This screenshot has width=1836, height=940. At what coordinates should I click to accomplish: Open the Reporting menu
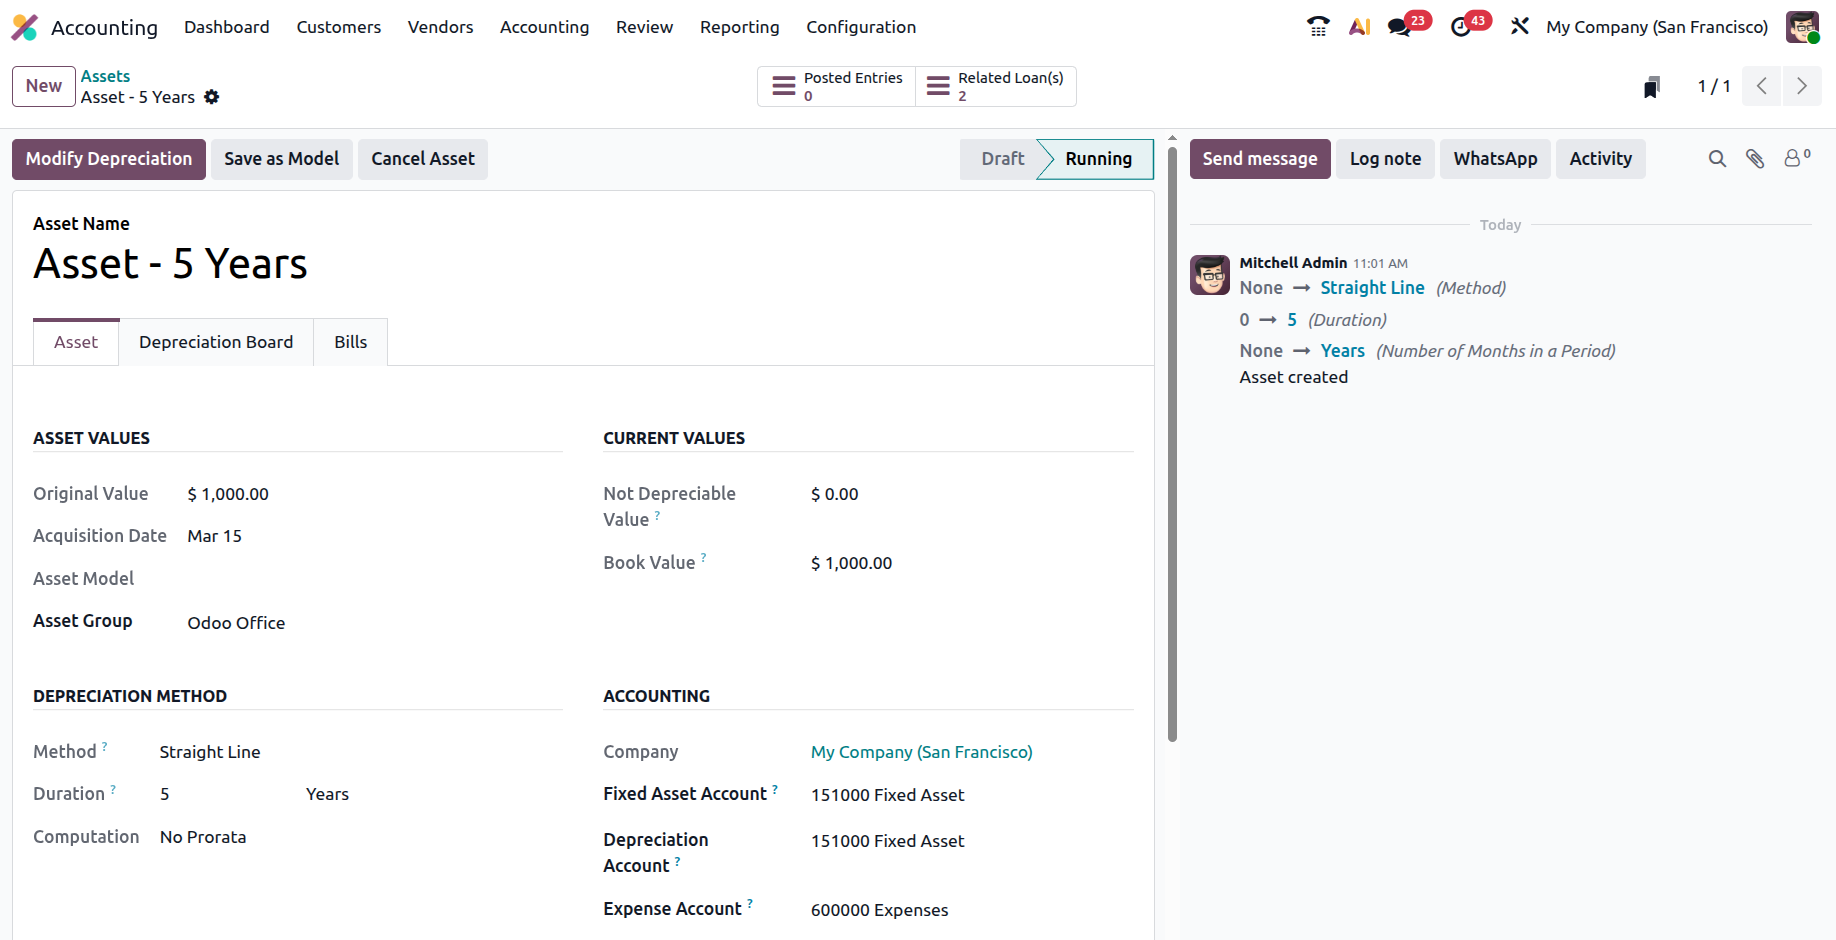pos(739,27)
